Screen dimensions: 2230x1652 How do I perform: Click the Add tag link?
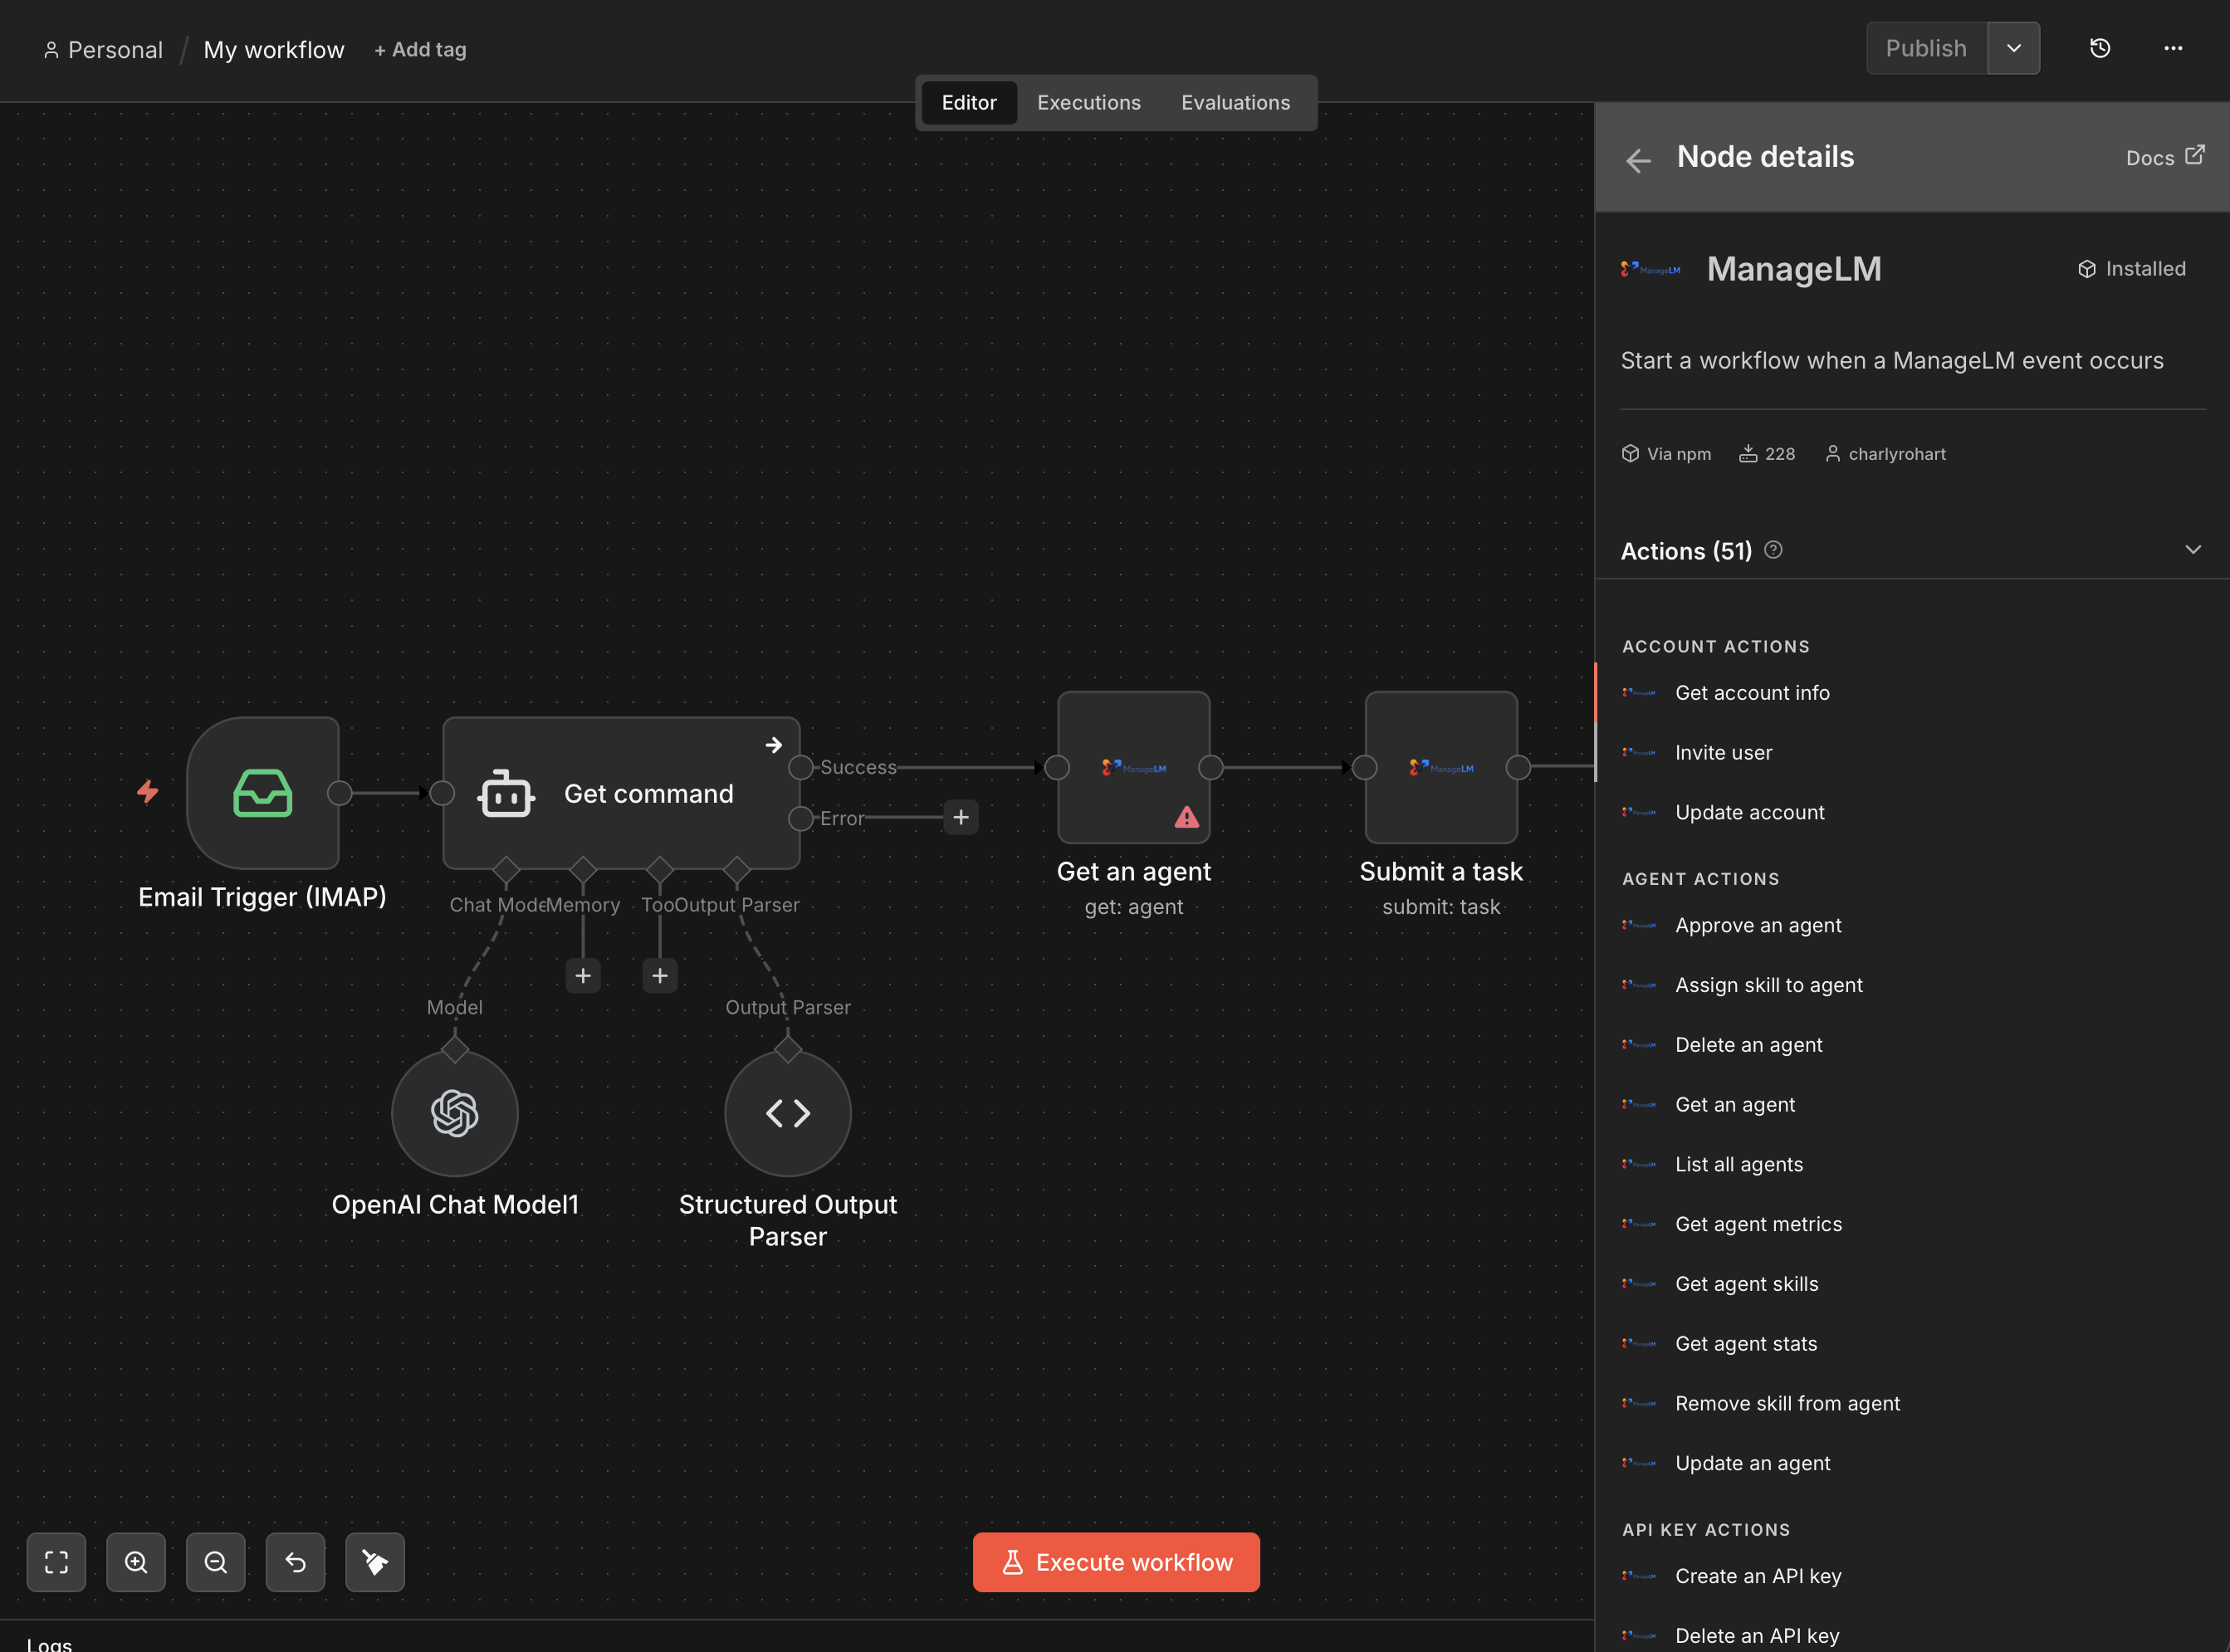pos(420,50)
